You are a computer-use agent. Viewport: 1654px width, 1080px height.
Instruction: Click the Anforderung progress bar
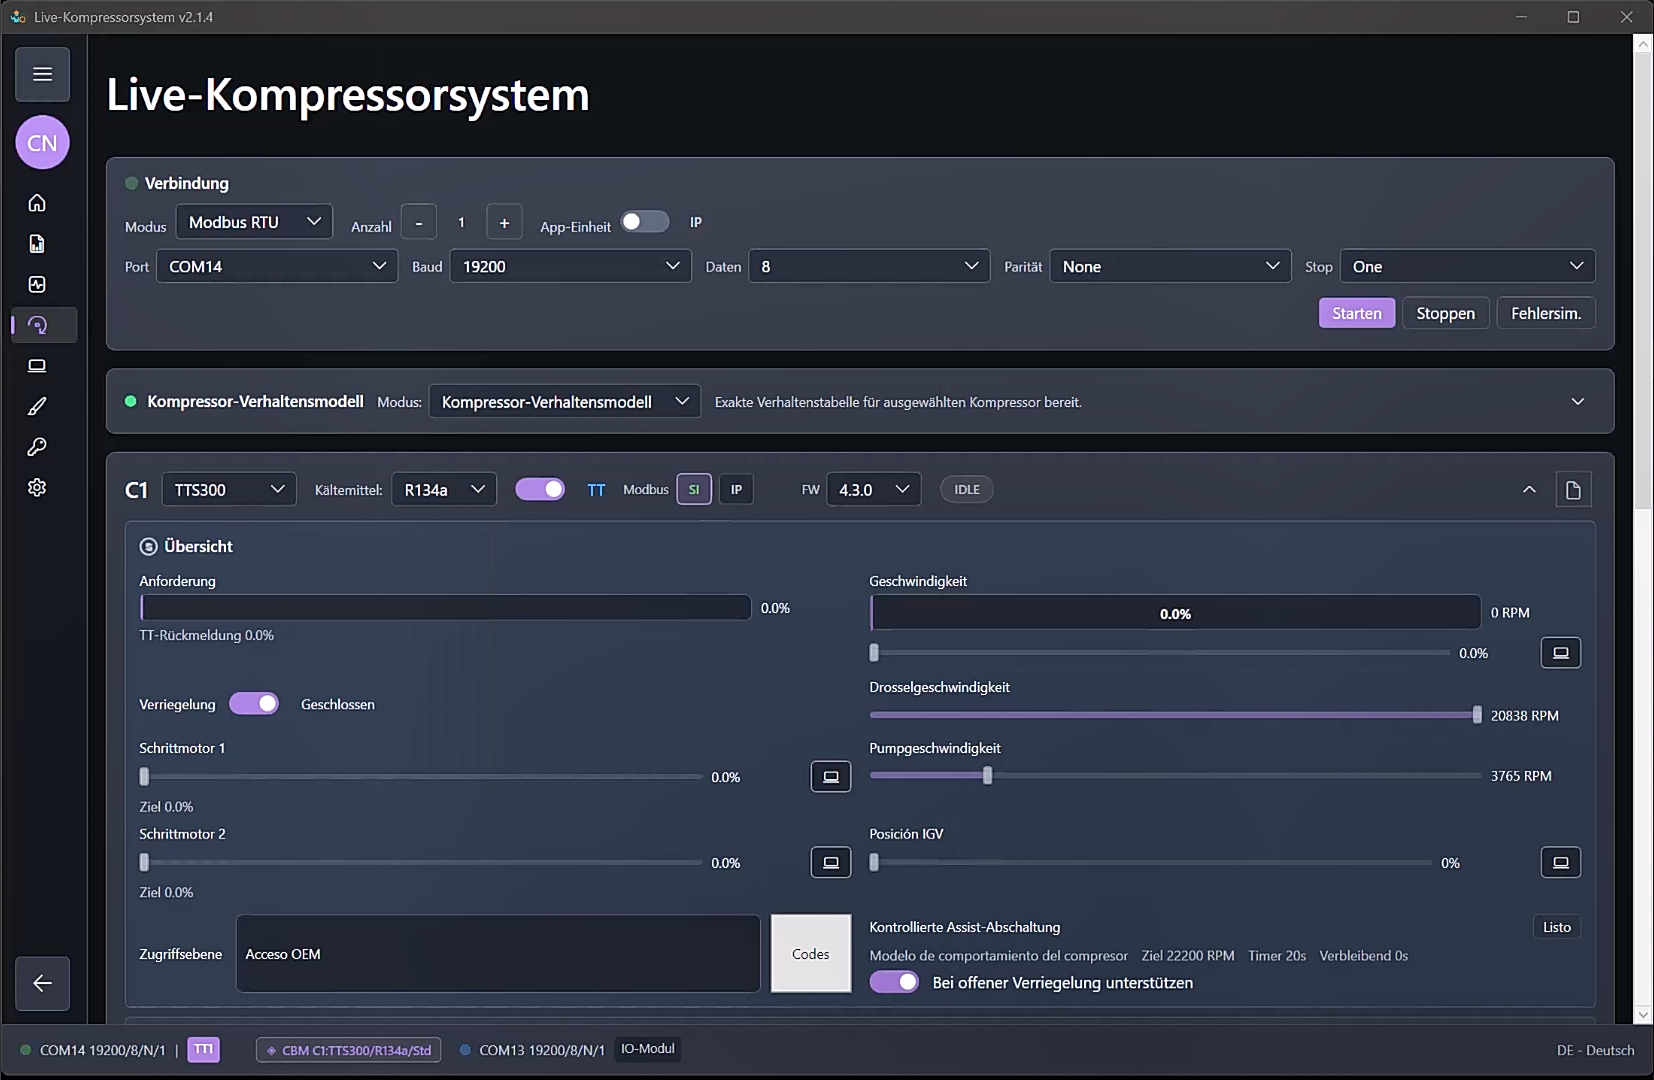point(445,607)
